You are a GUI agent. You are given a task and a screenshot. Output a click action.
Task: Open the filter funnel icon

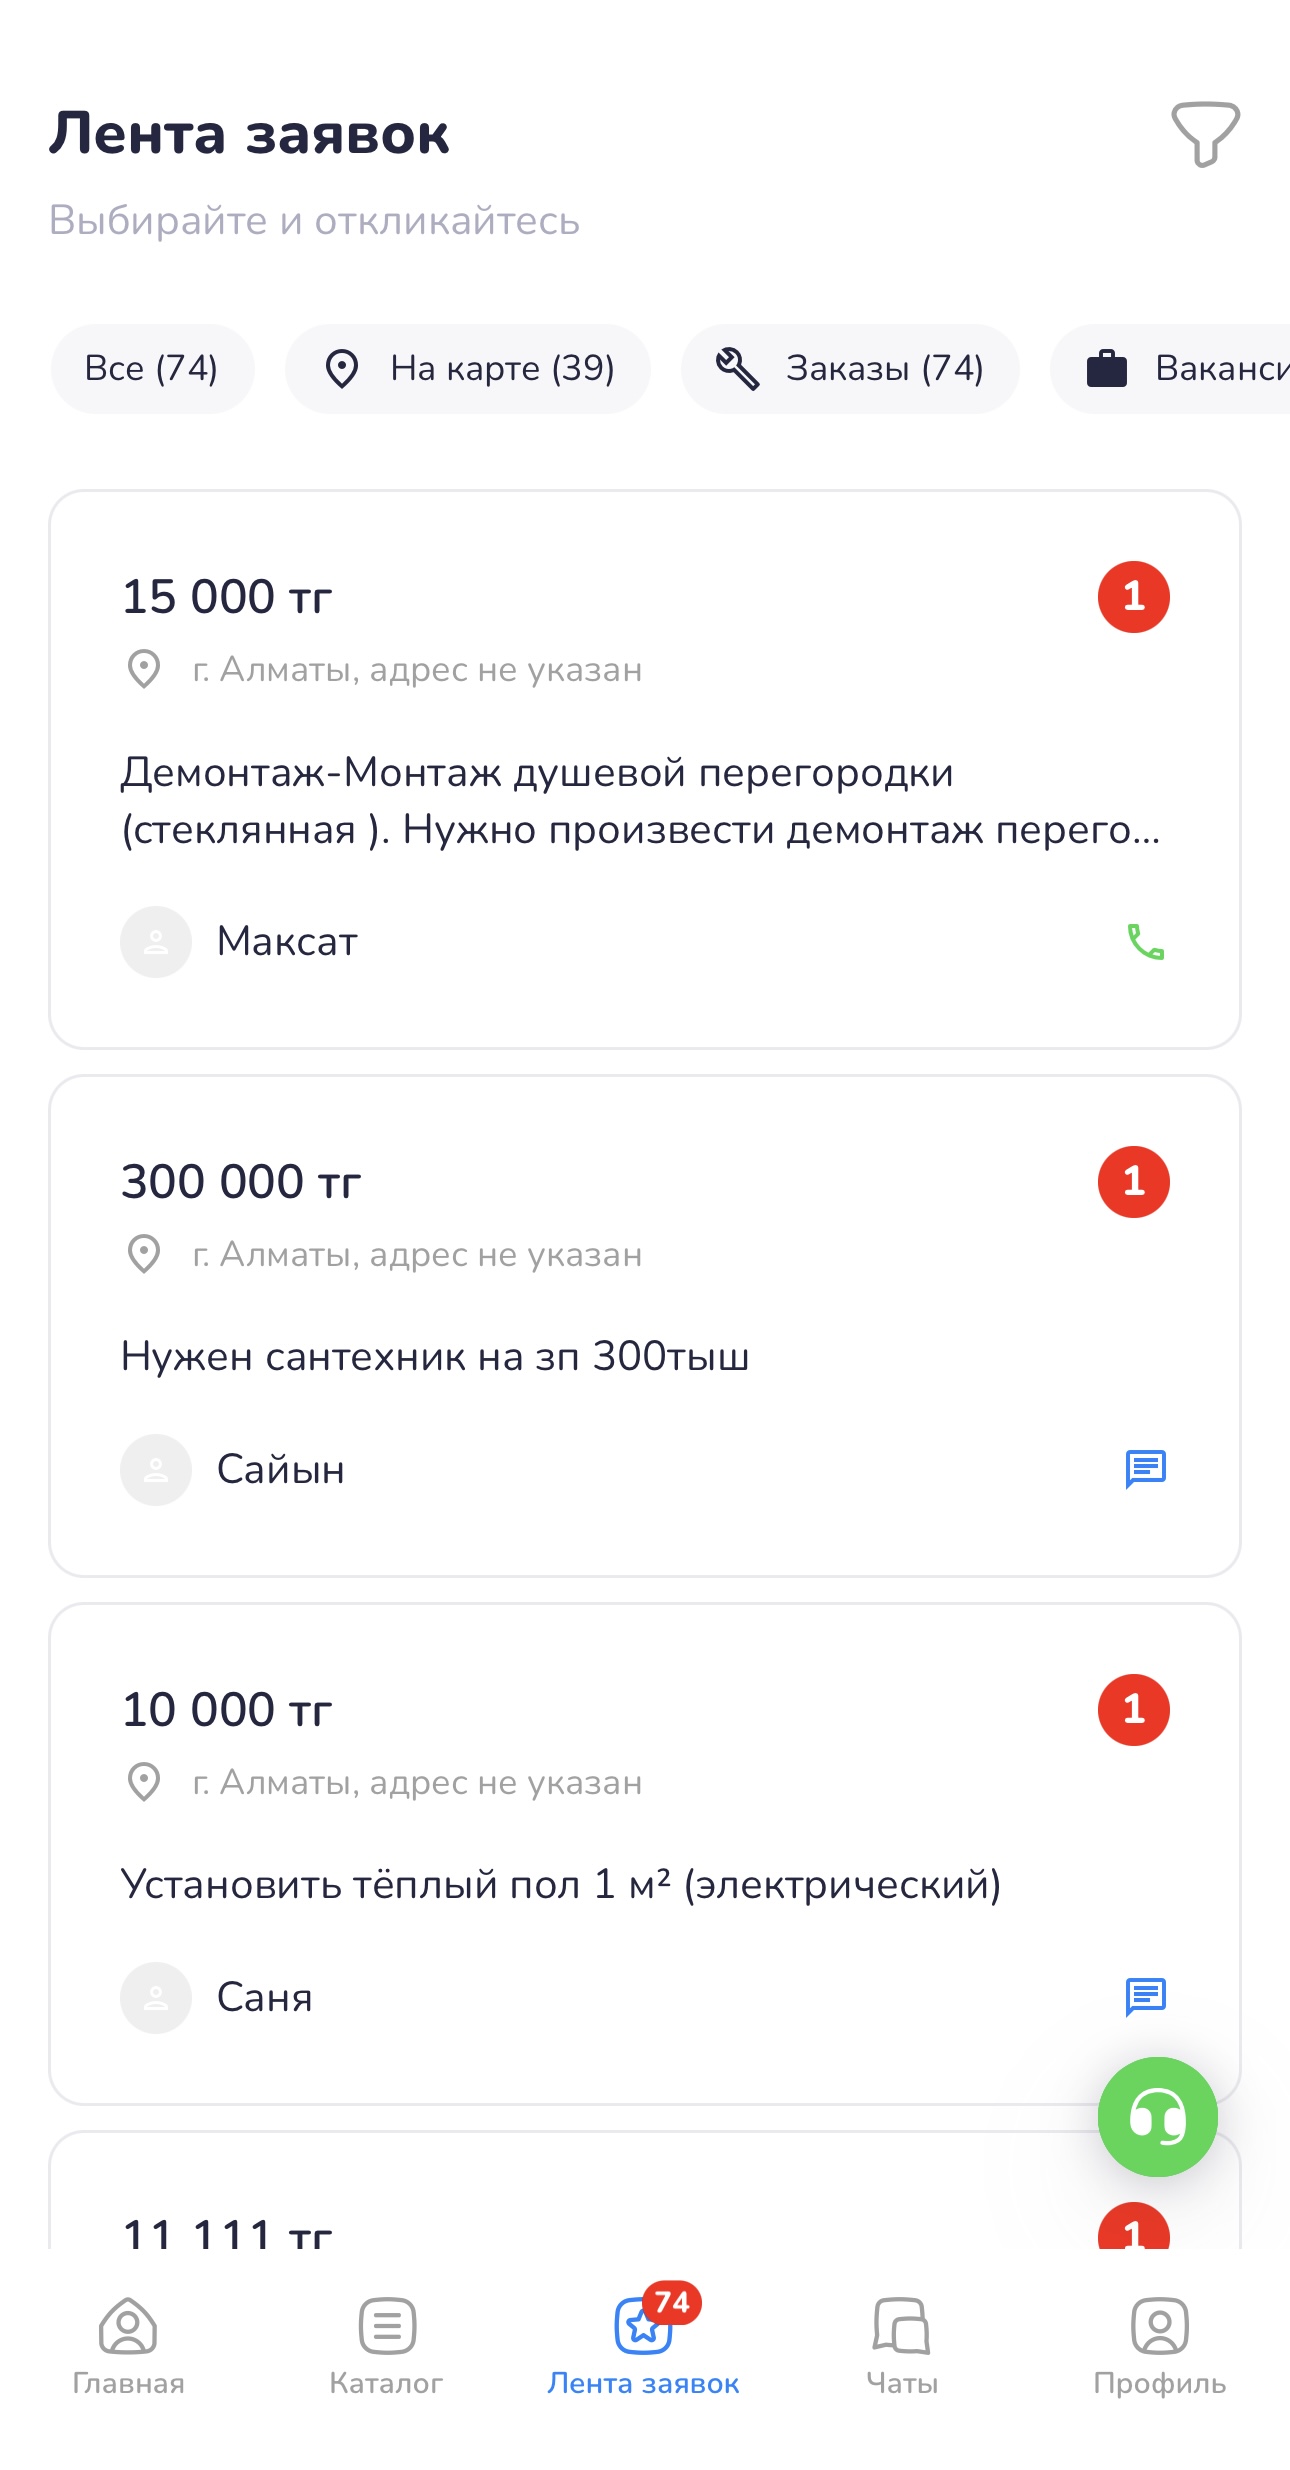(1205, 134)
